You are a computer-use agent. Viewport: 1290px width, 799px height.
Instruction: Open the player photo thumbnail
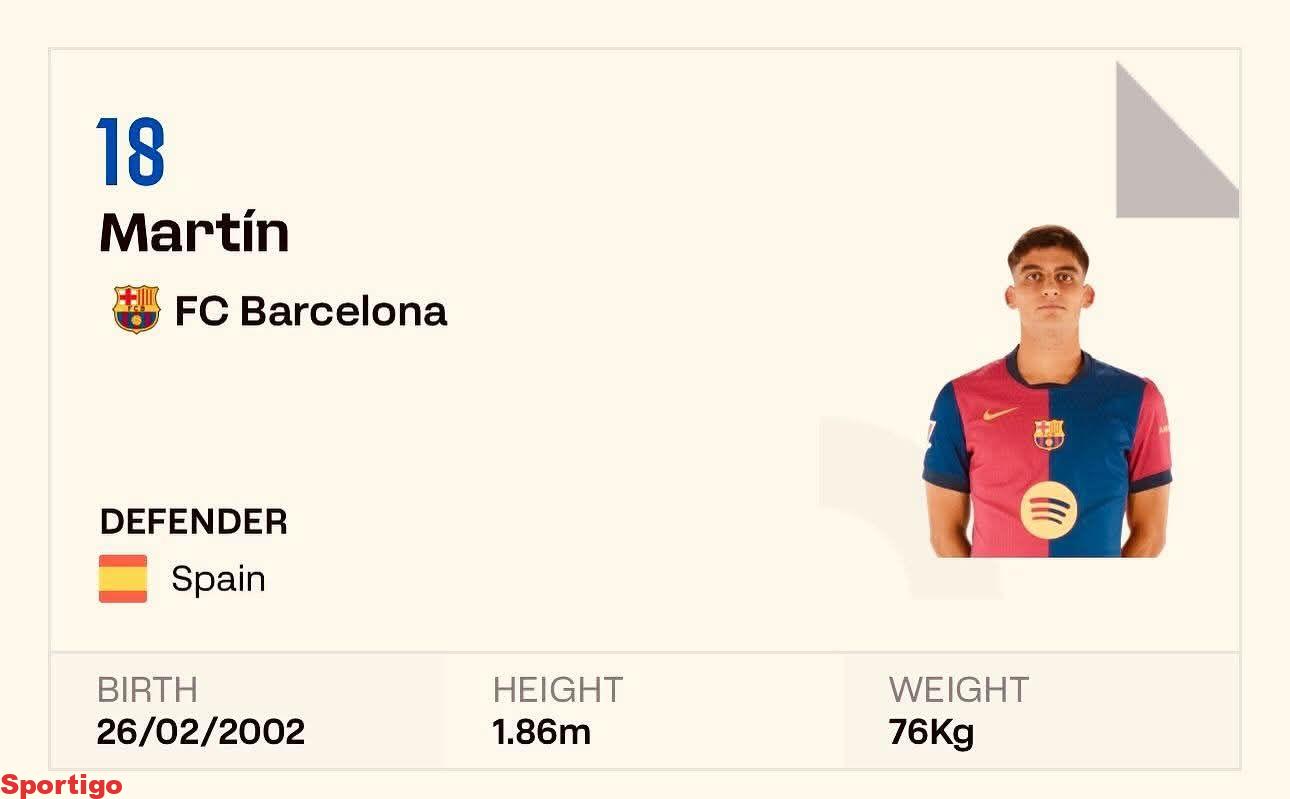(1046, 400)
